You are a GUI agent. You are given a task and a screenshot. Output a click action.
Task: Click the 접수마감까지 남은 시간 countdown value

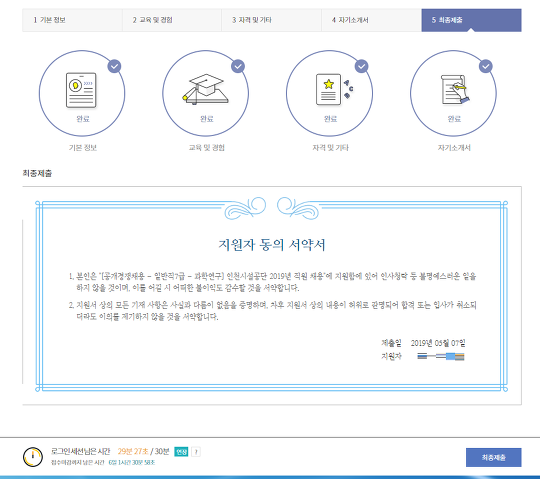pyautogui.click(x=132, y=462)
